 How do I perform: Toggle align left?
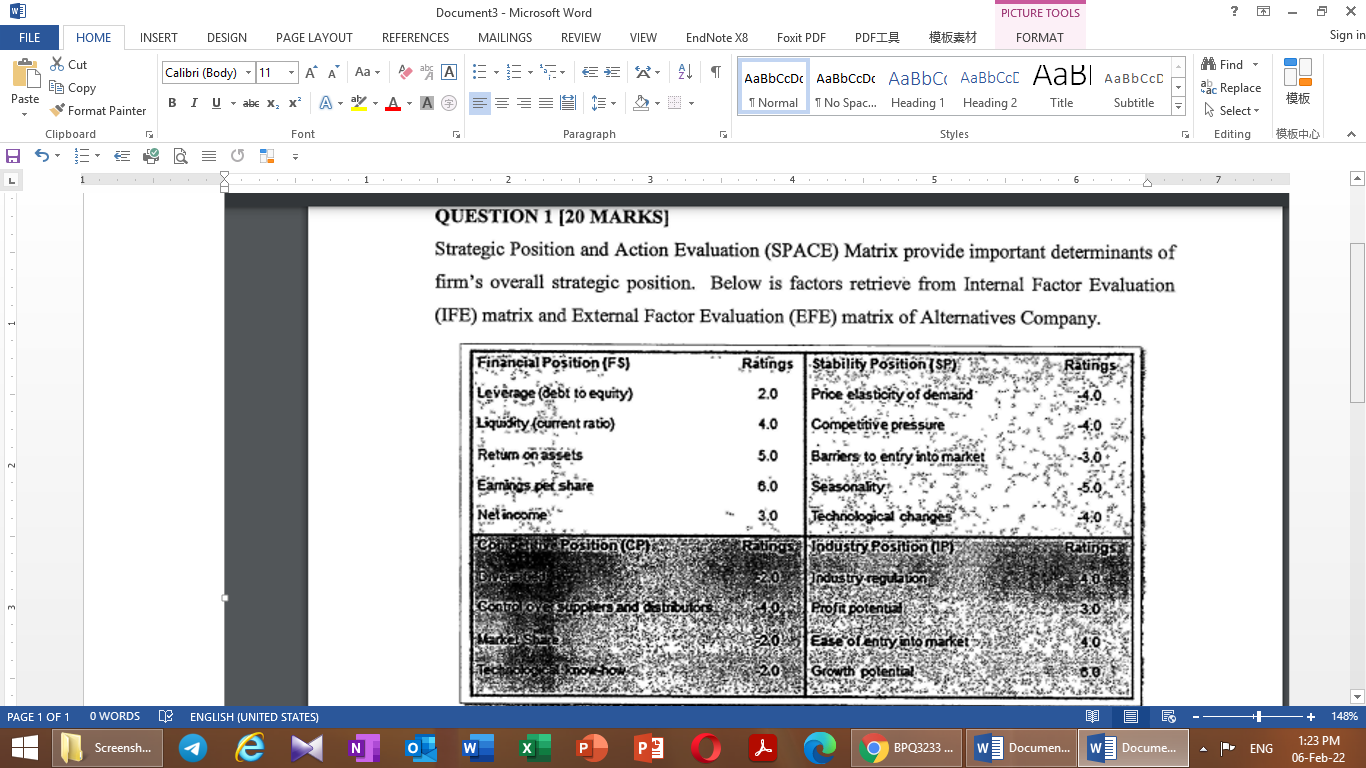[x=480, y=103]
